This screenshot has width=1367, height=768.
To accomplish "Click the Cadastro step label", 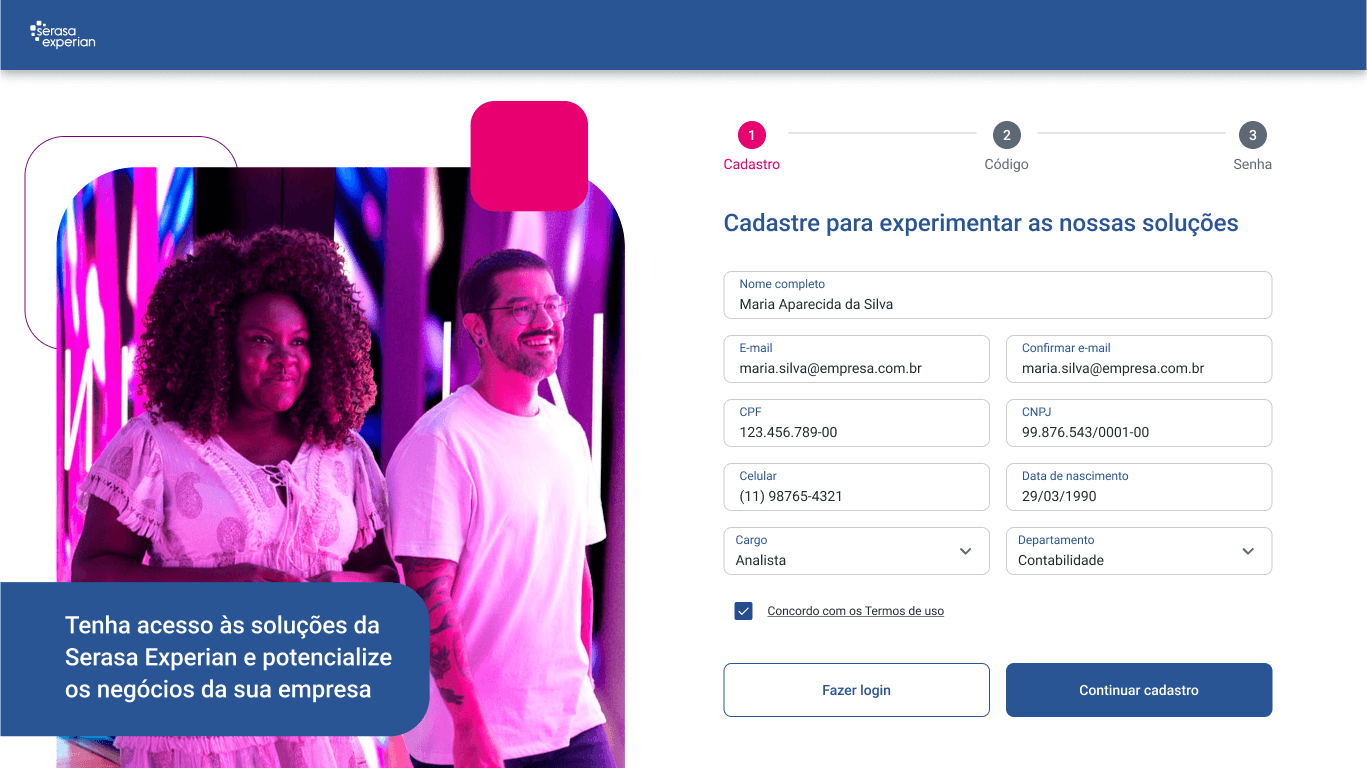I will coord(751,164).
